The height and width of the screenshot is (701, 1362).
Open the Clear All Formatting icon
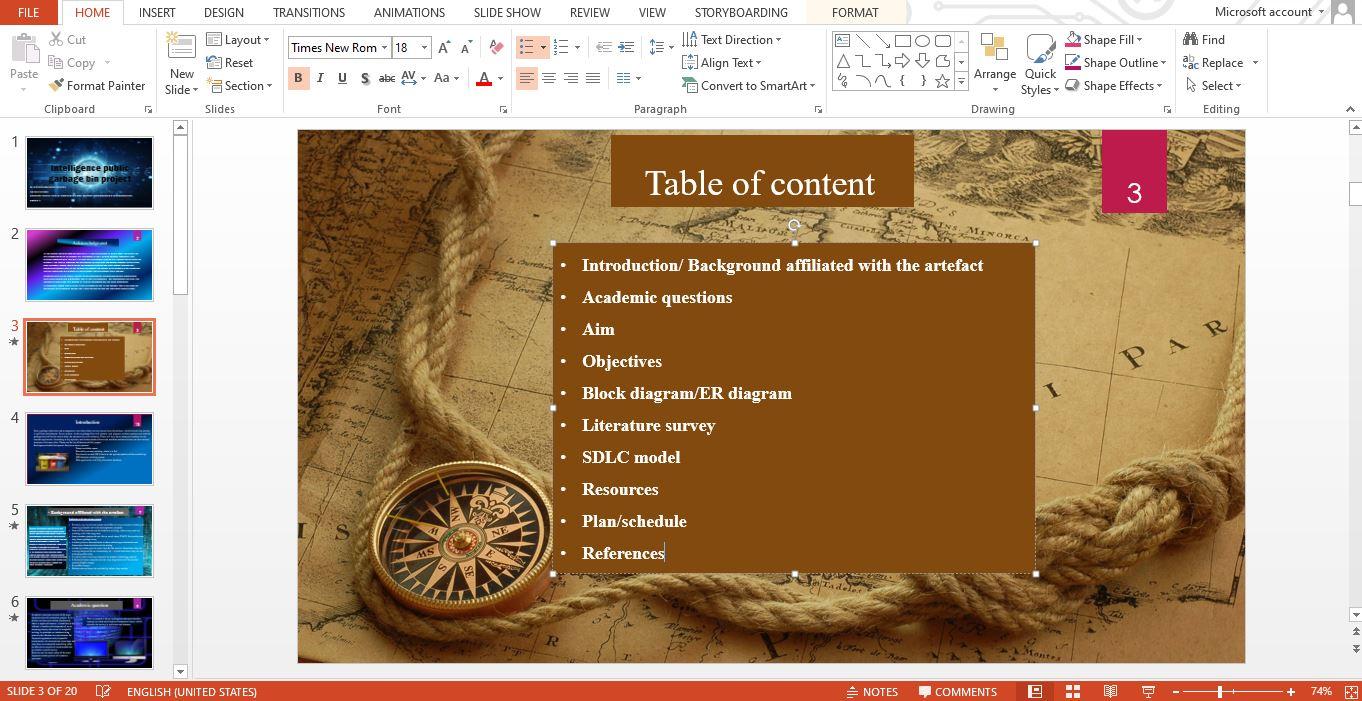point(496,47)
